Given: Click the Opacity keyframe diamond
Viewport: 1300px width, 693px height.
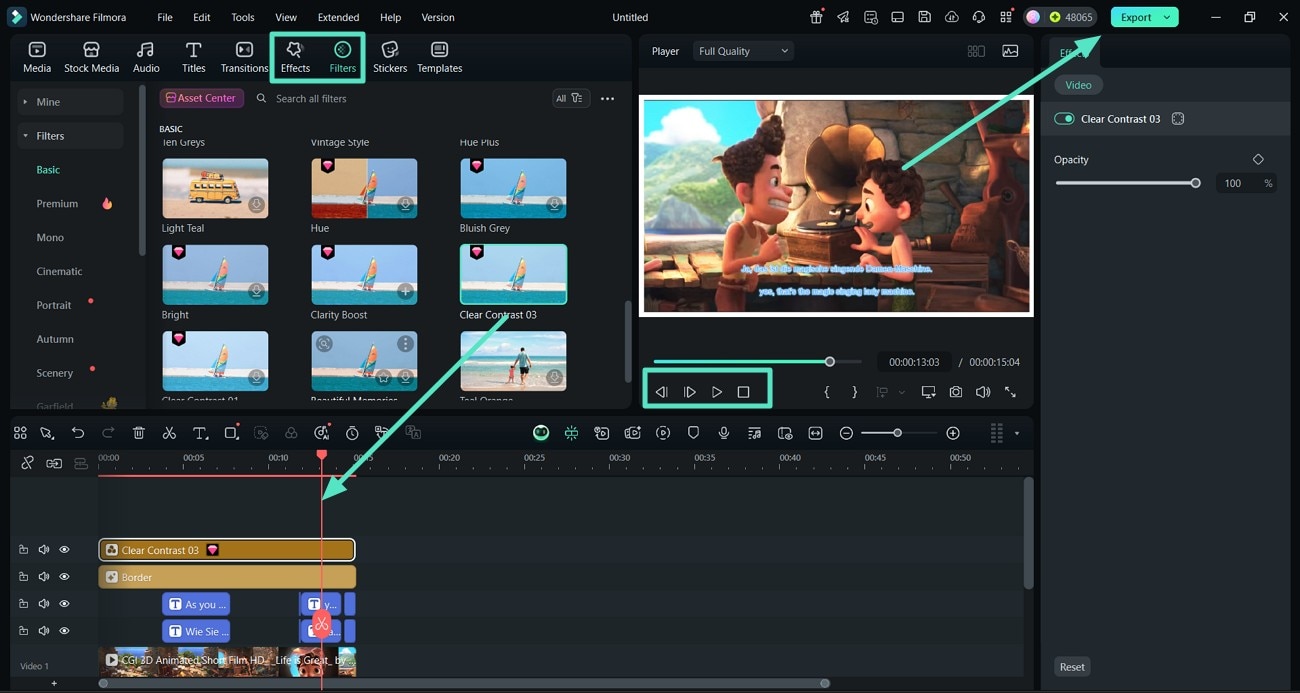Looking at the screenshot, I should pyautogui.click(x=1258, y=159).
